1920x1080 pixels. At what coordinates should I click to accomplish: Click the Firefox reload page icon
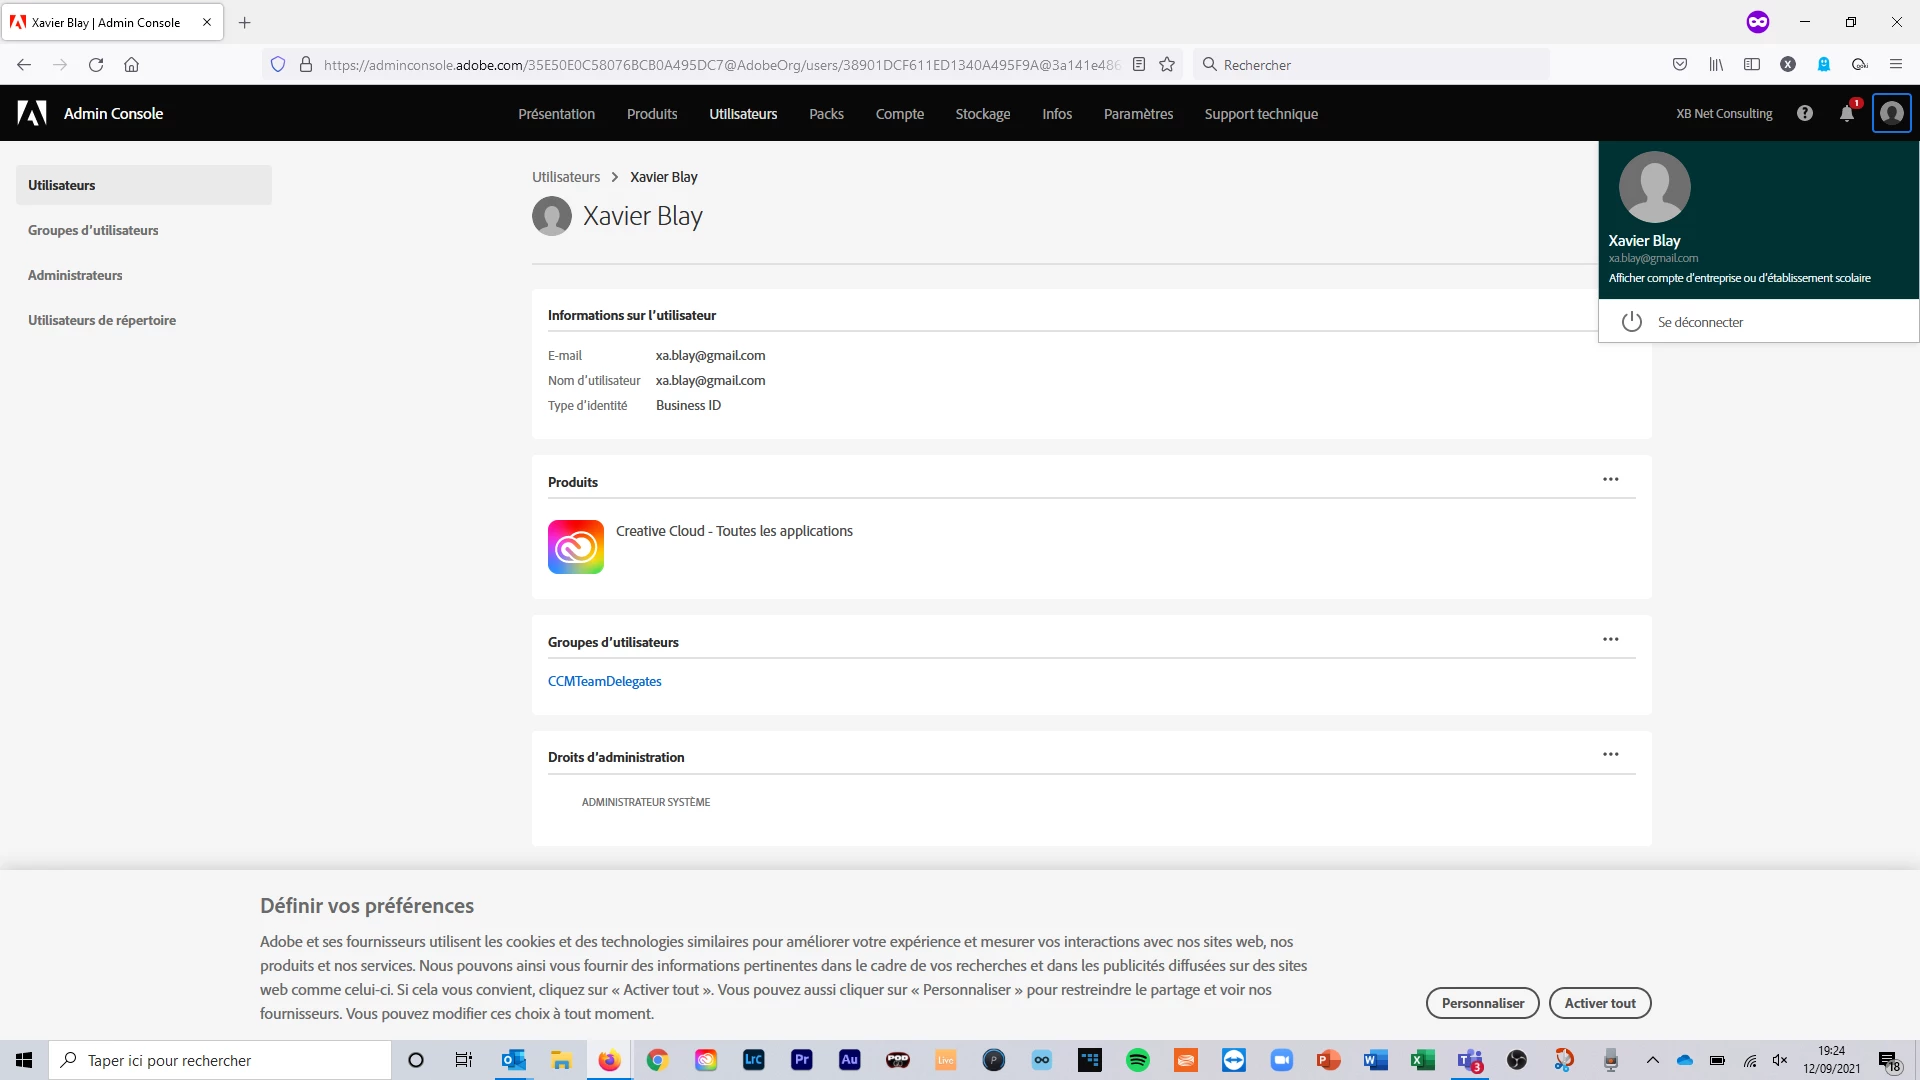(x=96, y=65)
